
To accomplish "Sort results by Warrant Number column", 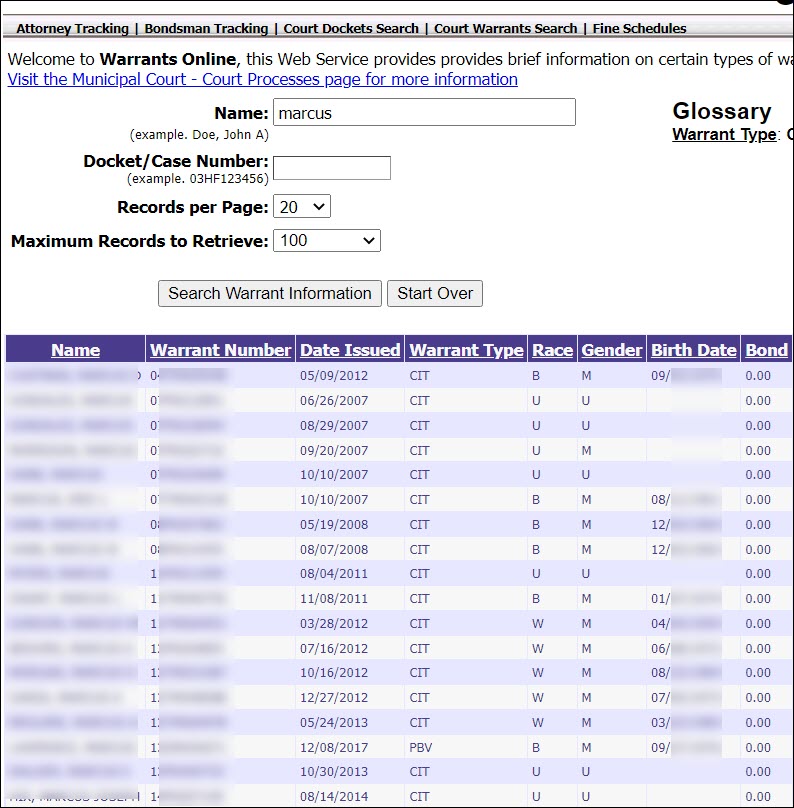I will 221,350.
